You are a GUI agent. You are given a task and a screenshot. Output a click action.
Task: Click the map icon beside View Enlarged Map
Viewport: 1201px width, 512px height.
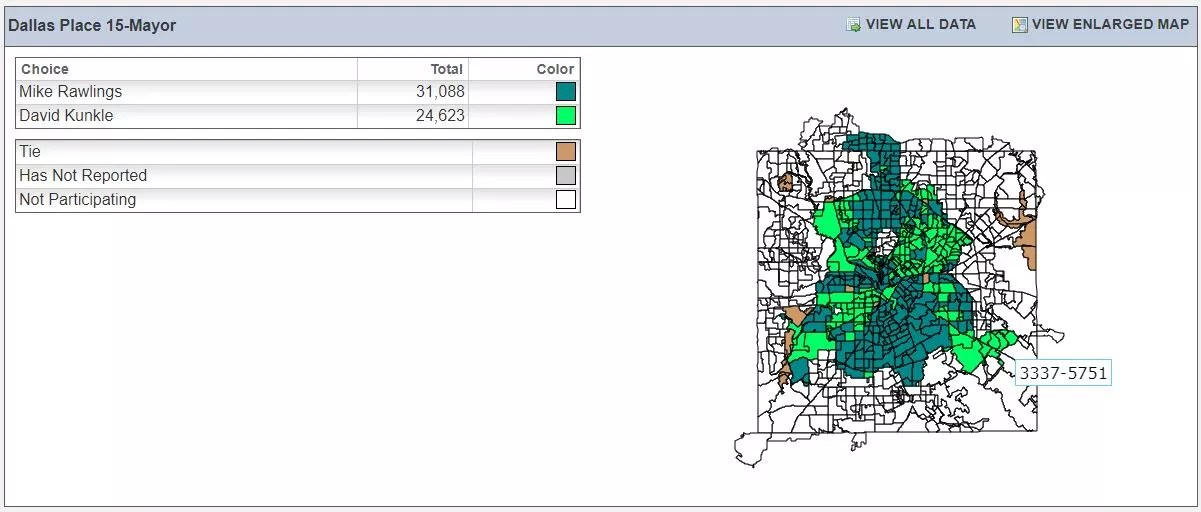pyautogui.click(x=1019, y=25)
